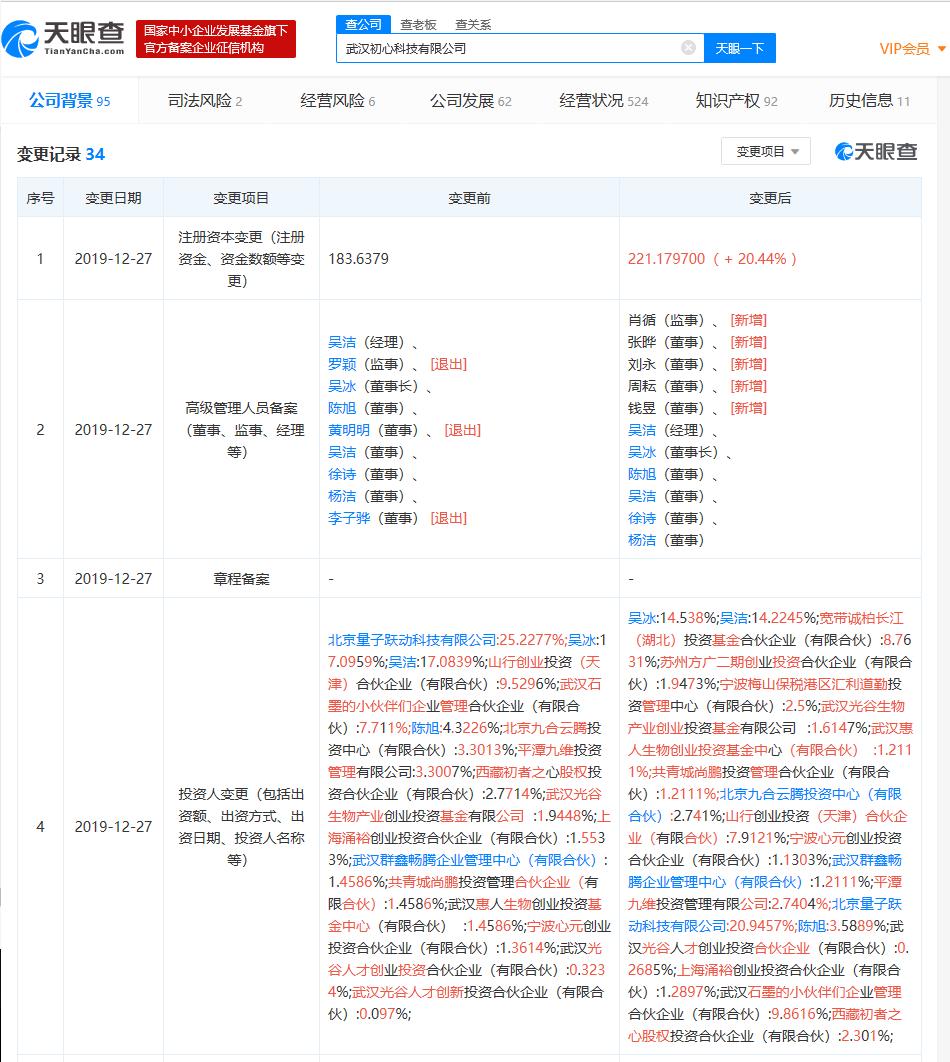Clear the search box with the × icon

pyautogui.click(x=688, y=47)
